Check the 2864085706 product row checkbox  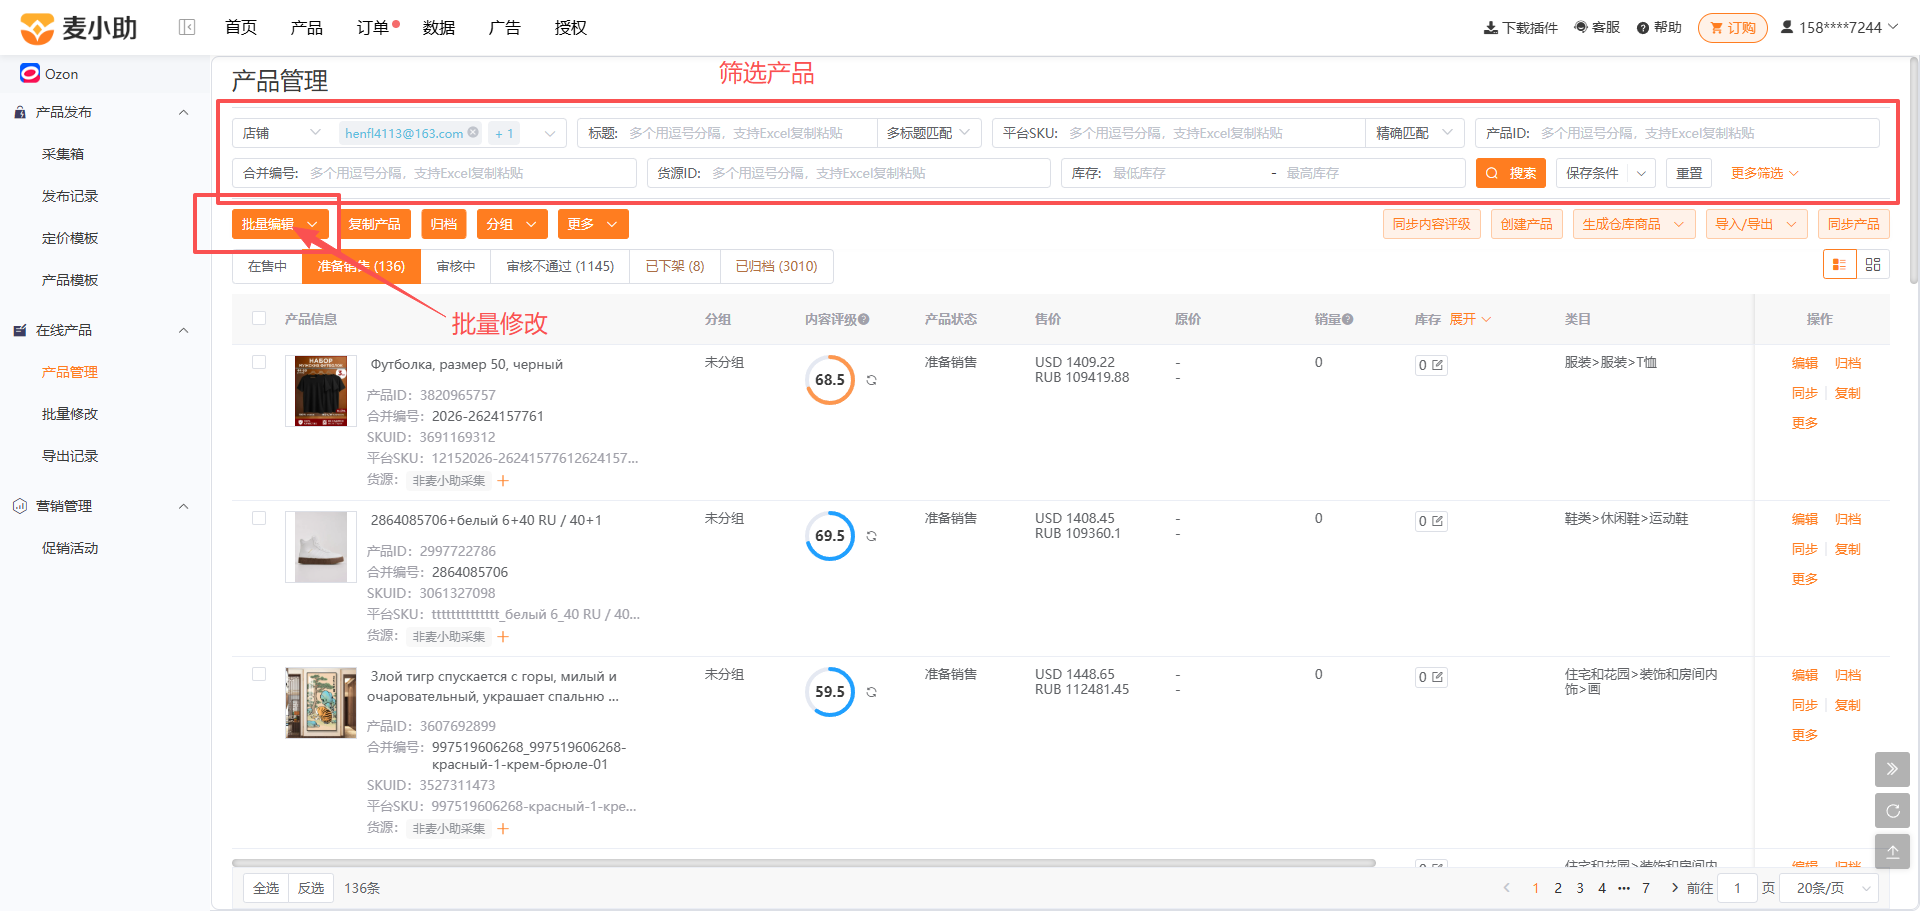[259, 518]
